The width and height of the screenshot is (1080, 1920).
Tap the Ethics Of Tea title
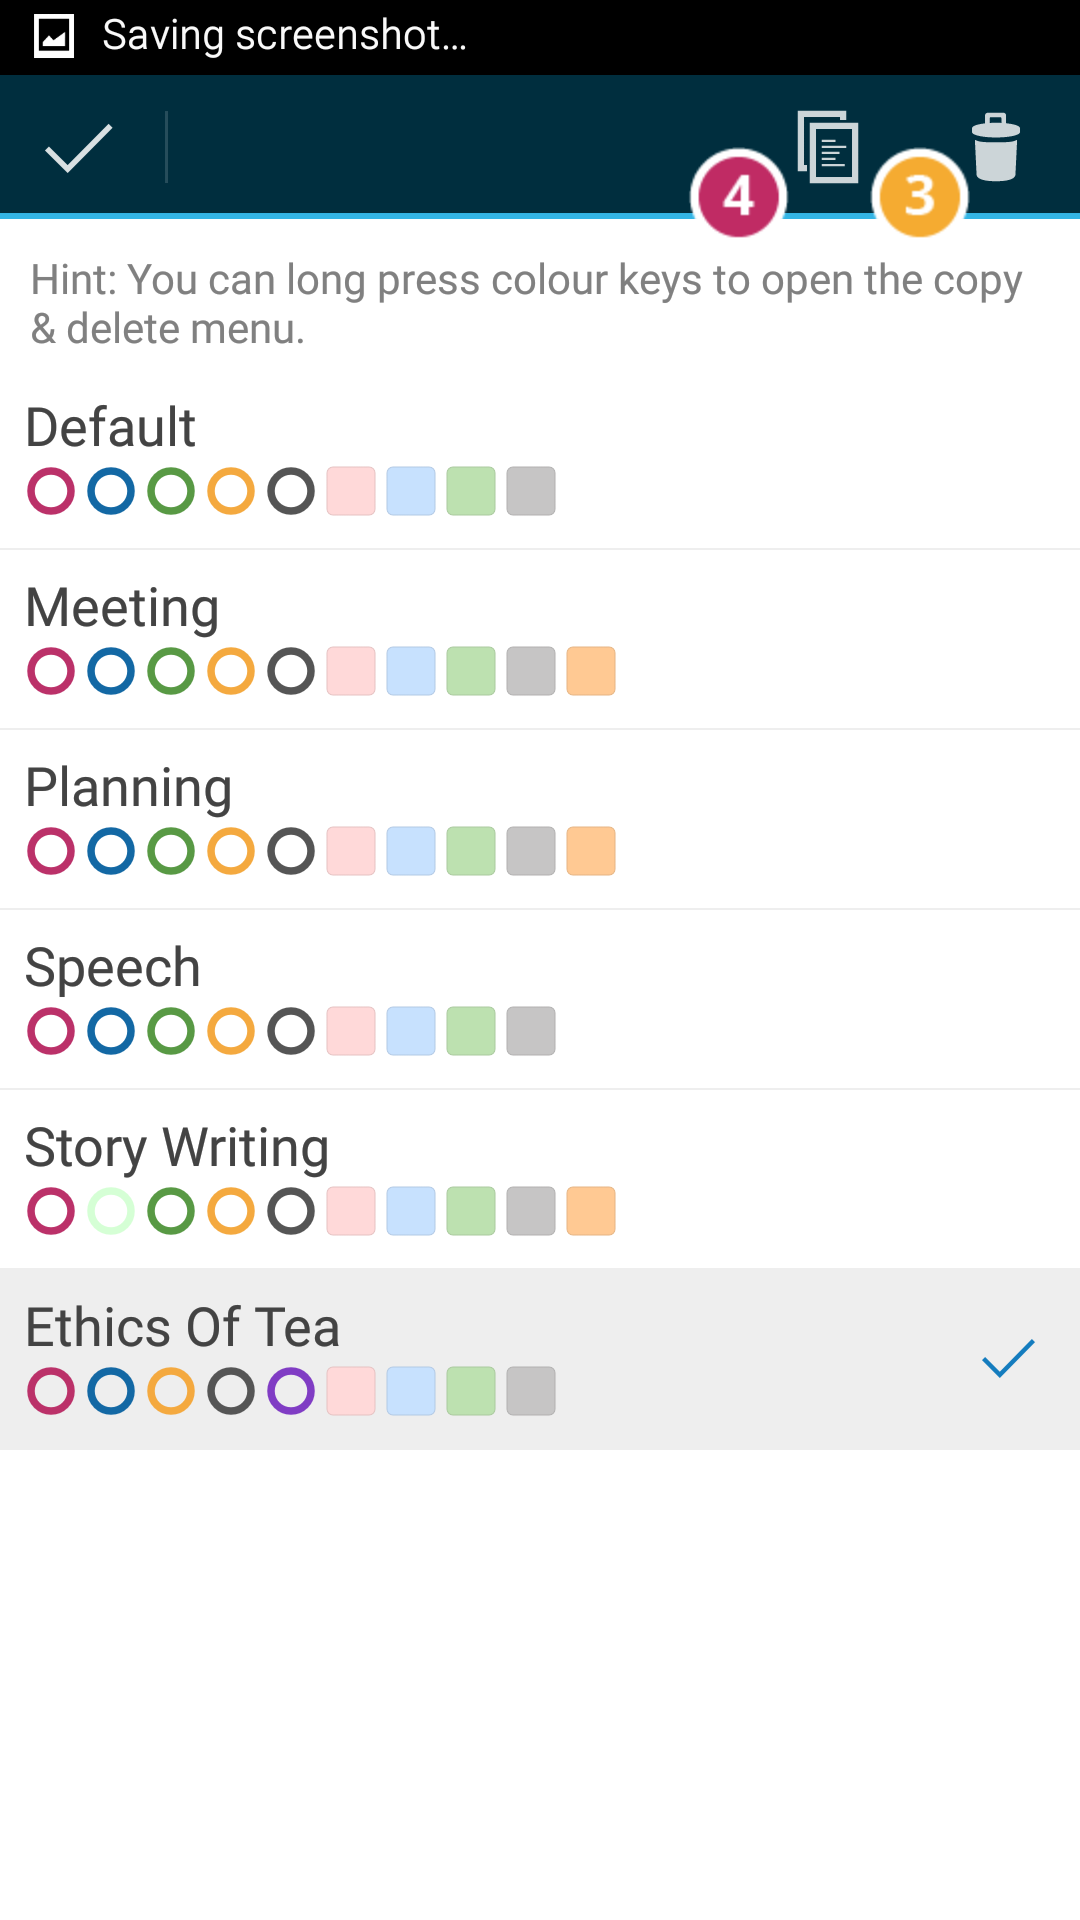tap(182, 1327)
